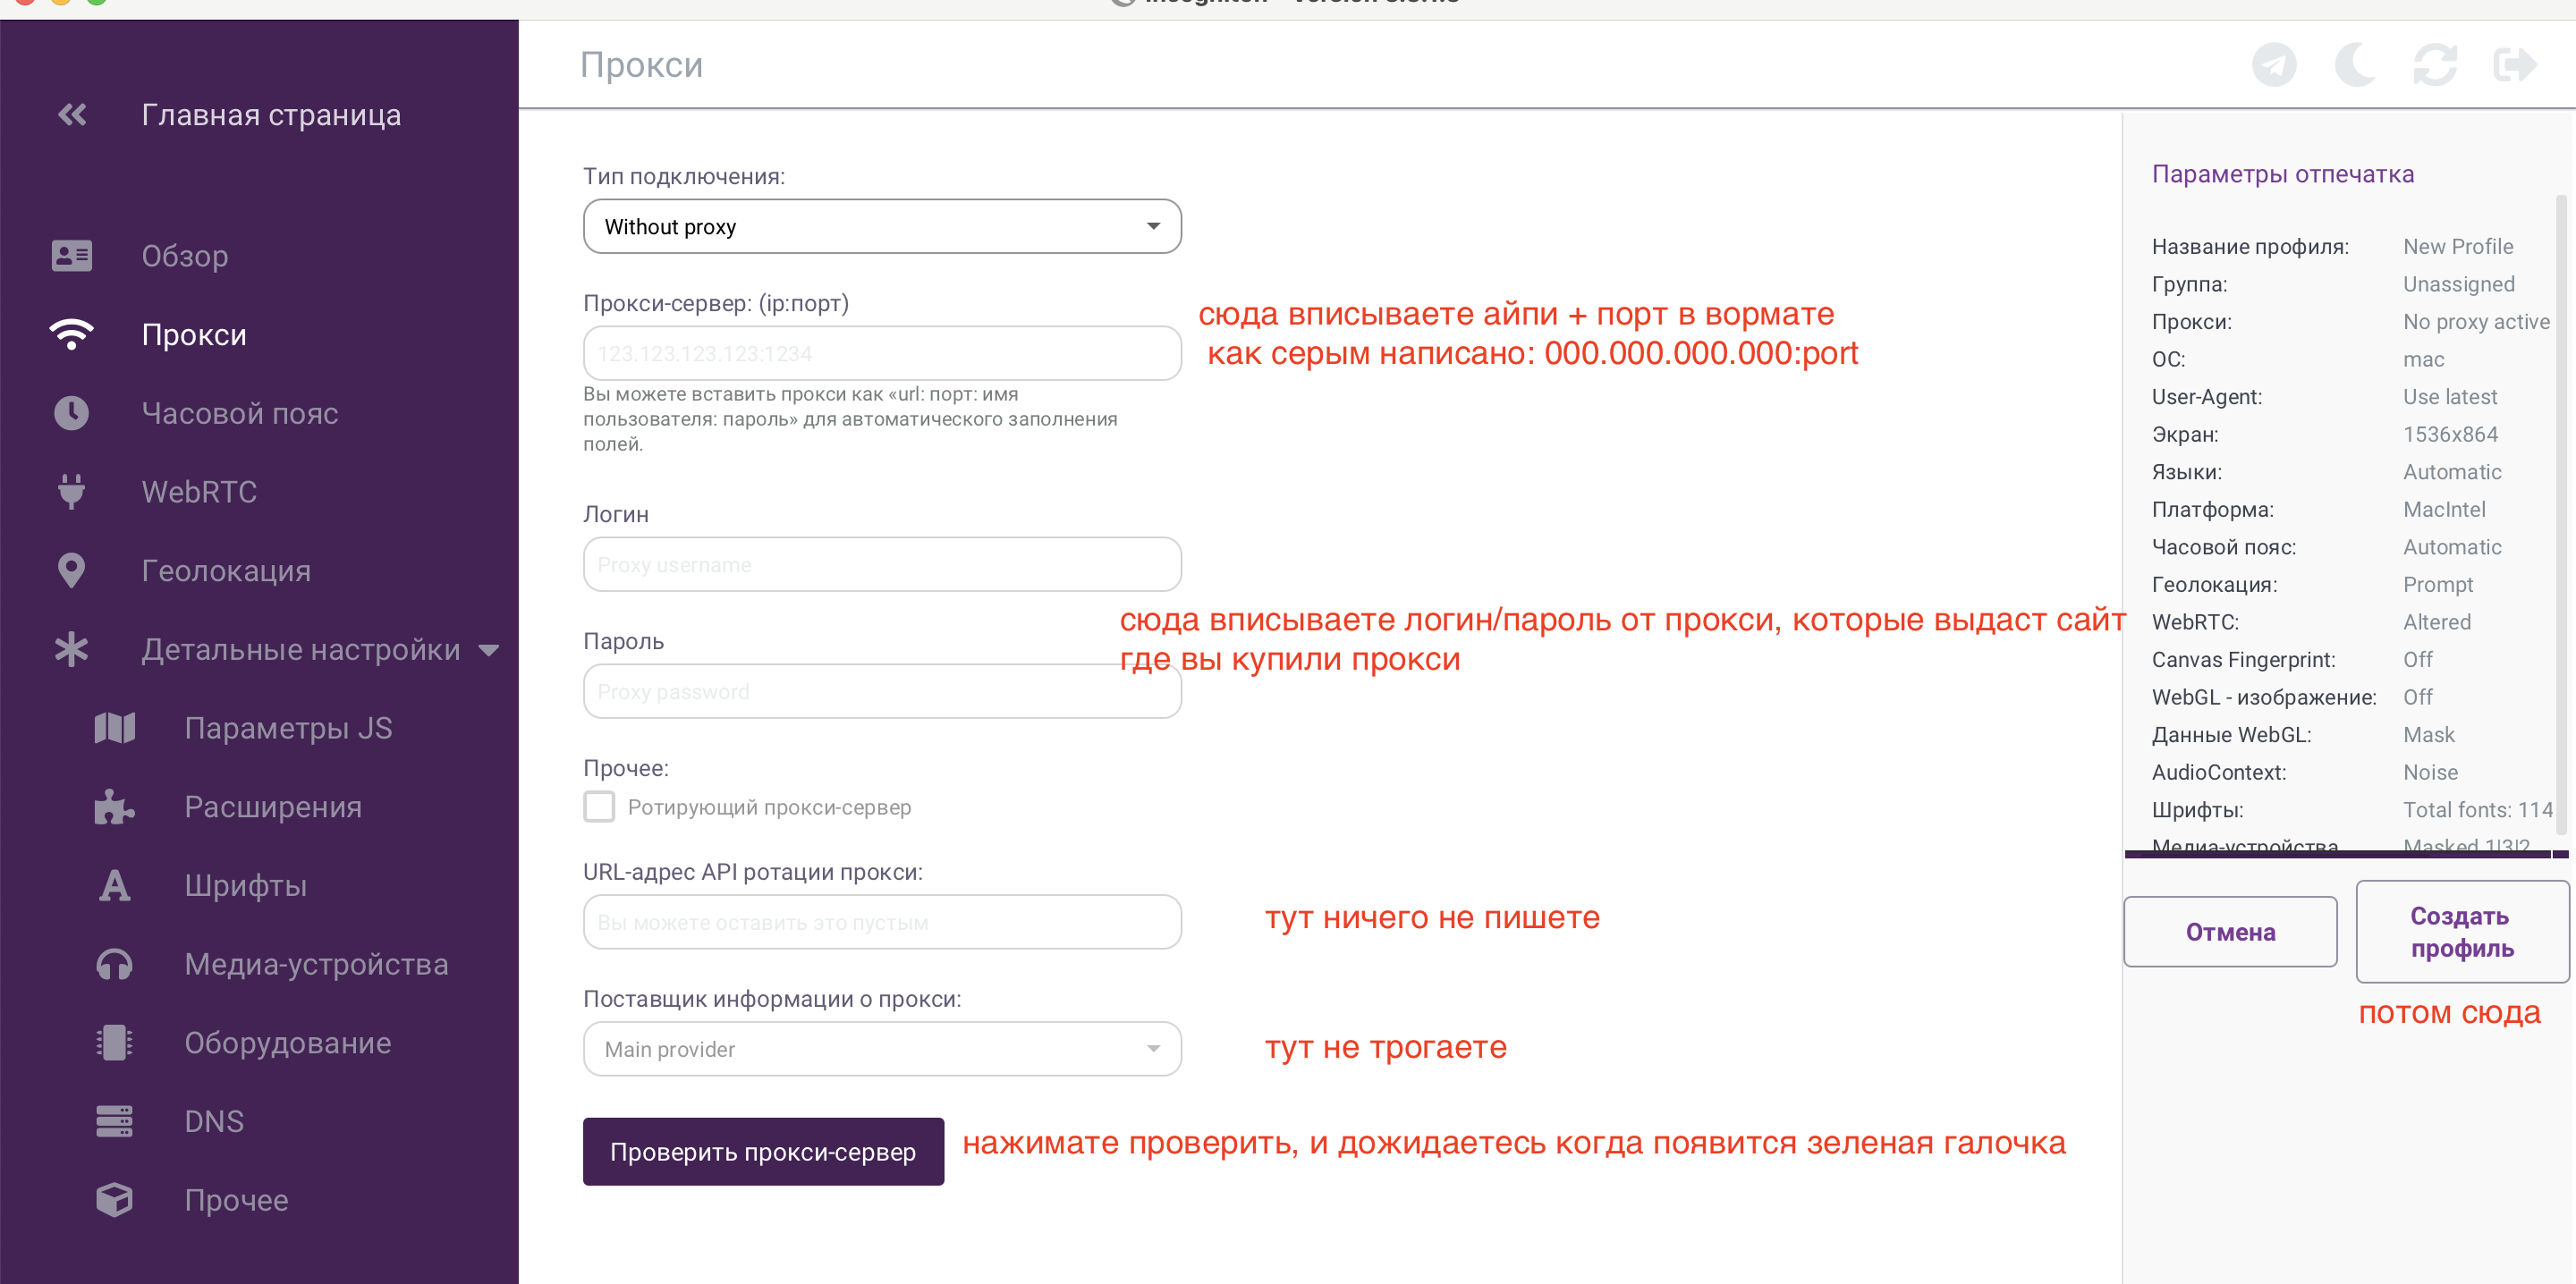
Task: Select the Часовой пояс clock icon
Action: click(71, 412)
